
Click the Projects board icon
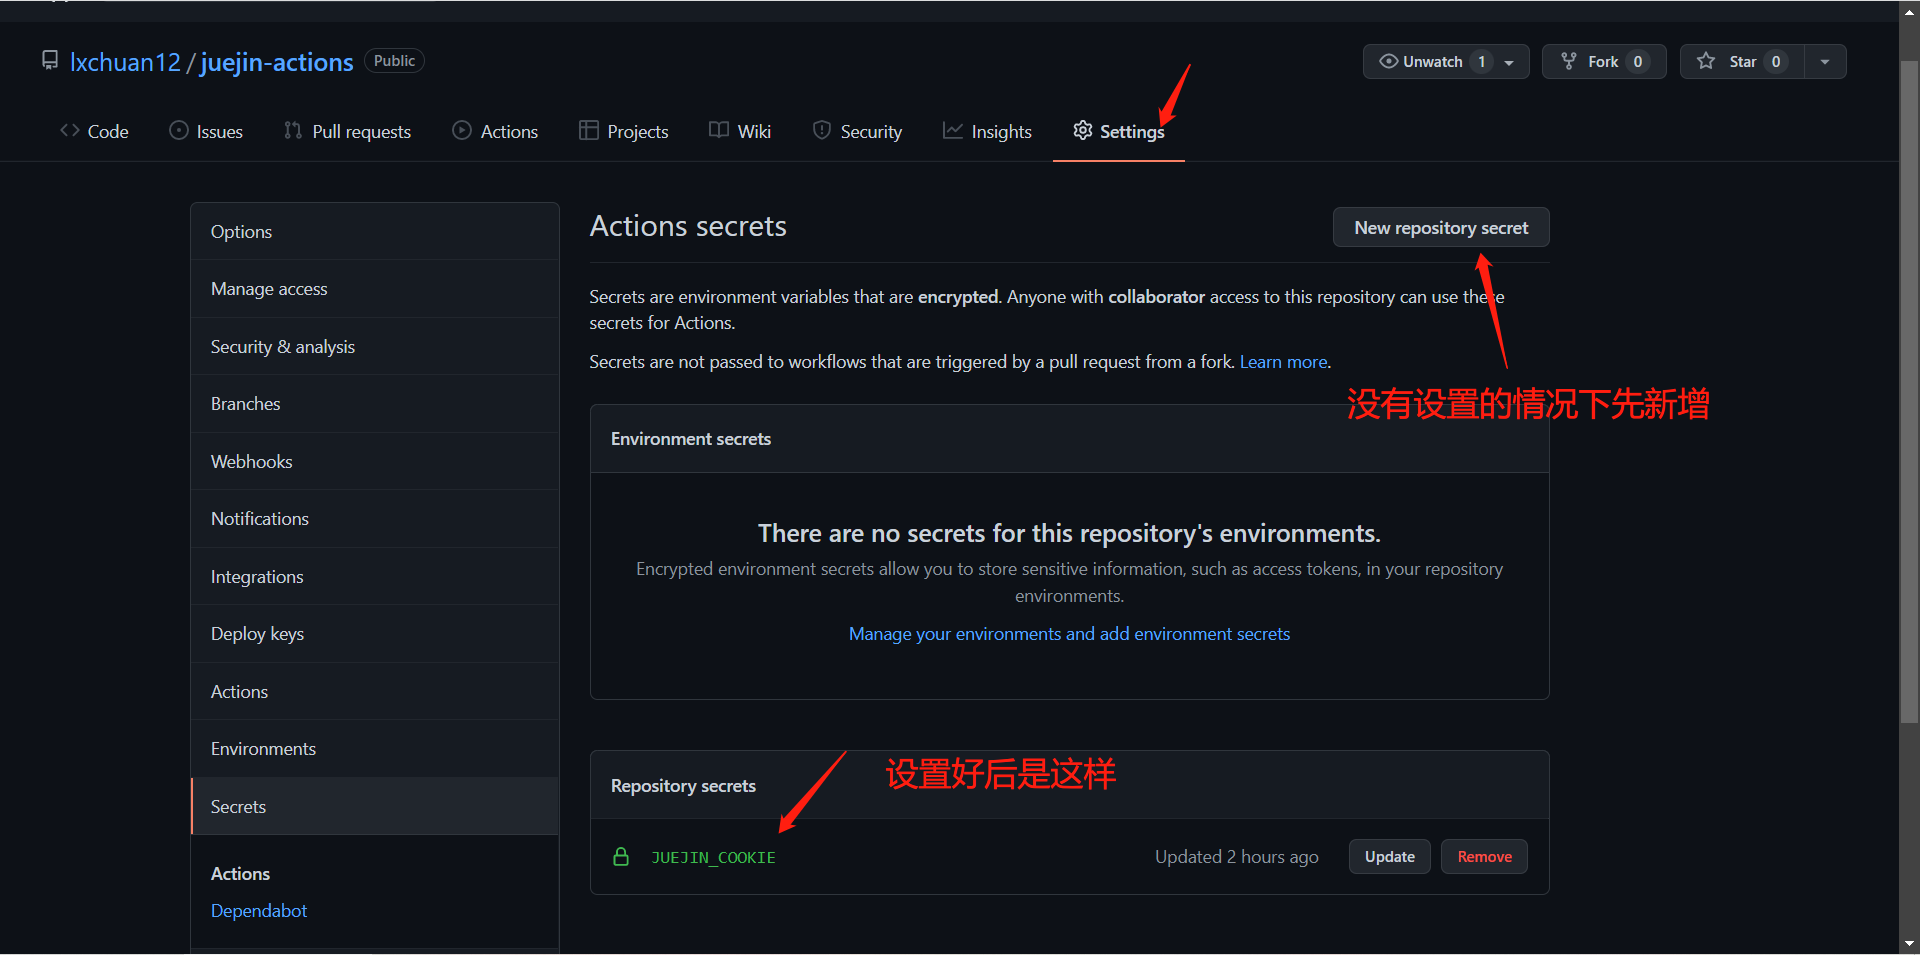pos(589,131)
